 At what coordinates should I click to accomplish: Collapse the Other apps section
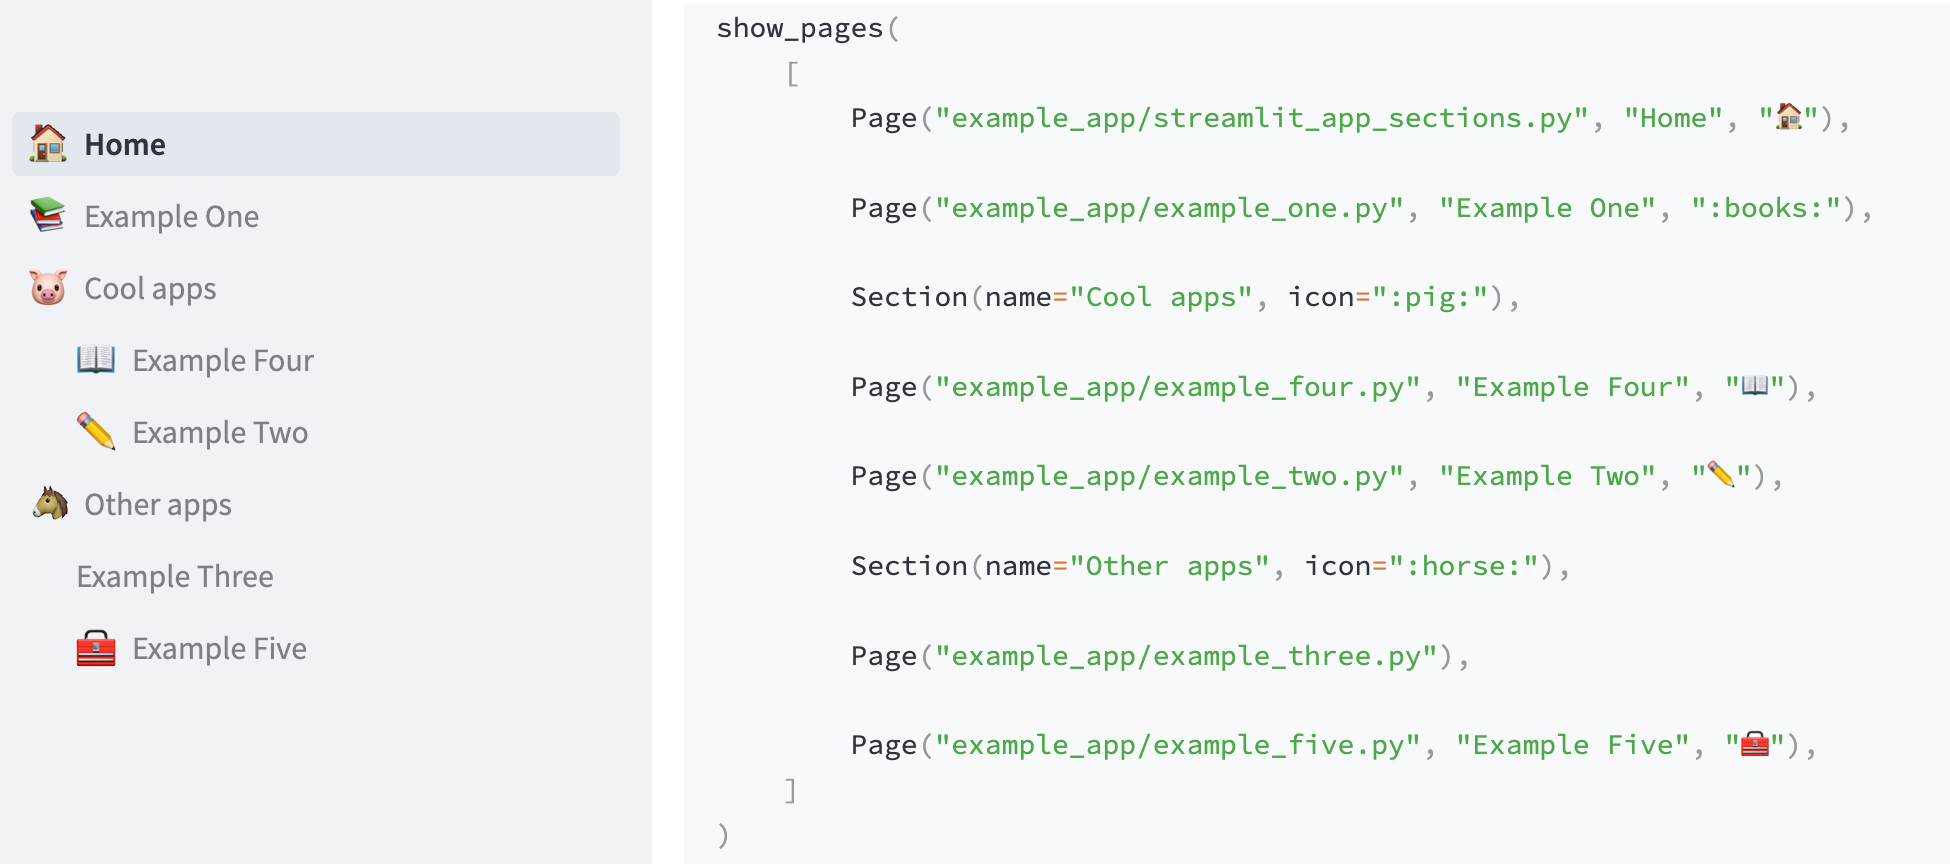pos(157,504)
